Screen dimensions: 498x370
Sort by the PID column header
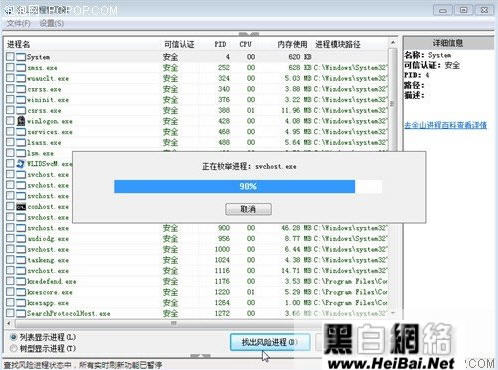click(x=220, y=44)
